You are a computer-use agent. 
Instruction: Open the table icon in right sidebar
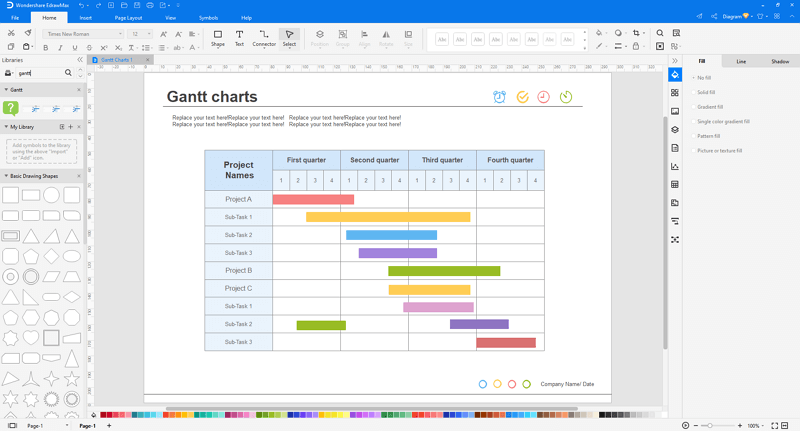(x=675, y=185)
